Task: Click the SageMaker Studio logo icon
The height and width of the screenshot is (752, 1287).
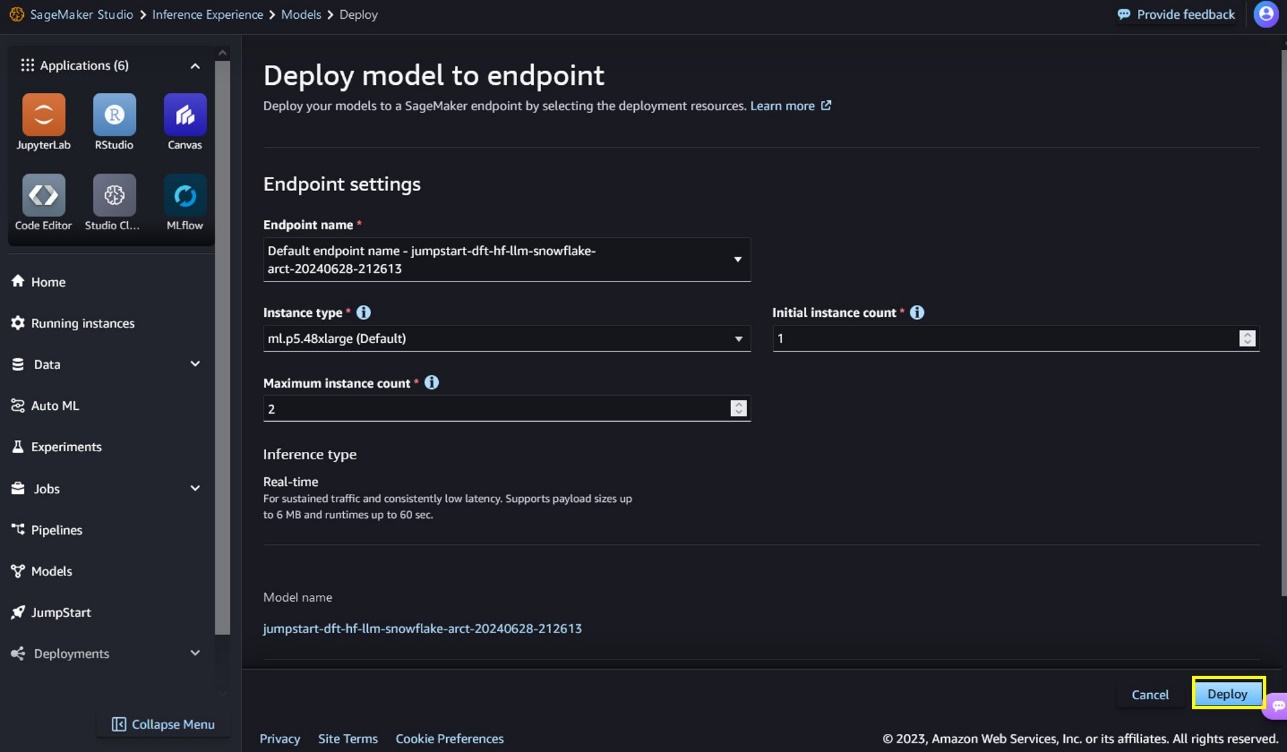Action: [18, 15]
